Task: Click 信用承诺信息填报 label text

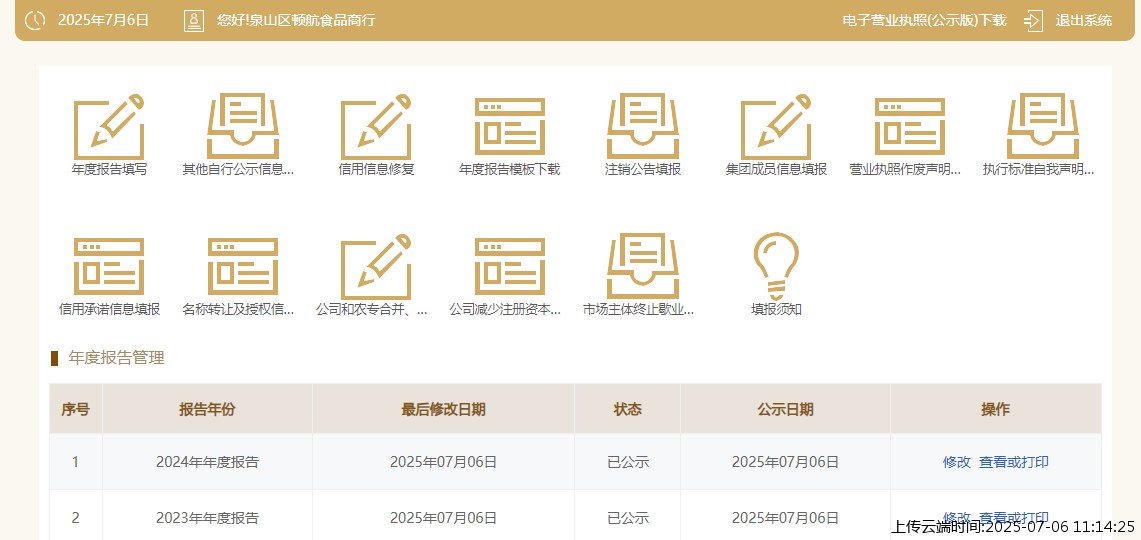Action: click(x=109, y=309)
